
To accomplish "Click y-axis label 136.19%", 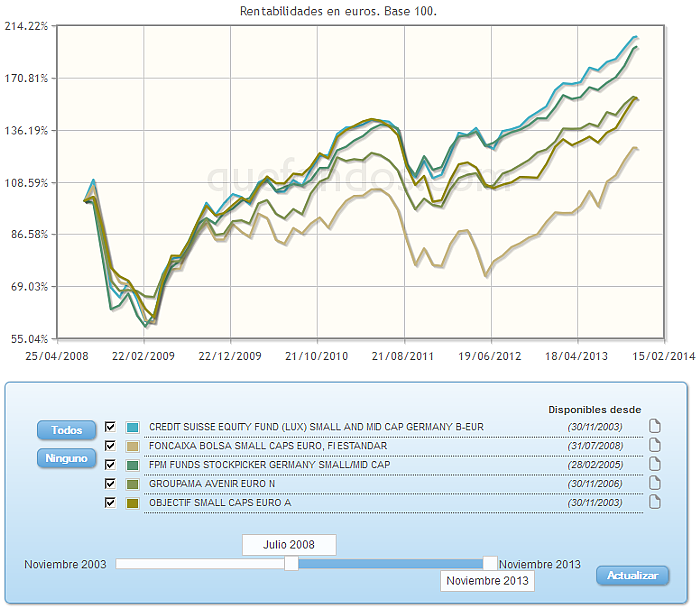I will pos(26,130).
